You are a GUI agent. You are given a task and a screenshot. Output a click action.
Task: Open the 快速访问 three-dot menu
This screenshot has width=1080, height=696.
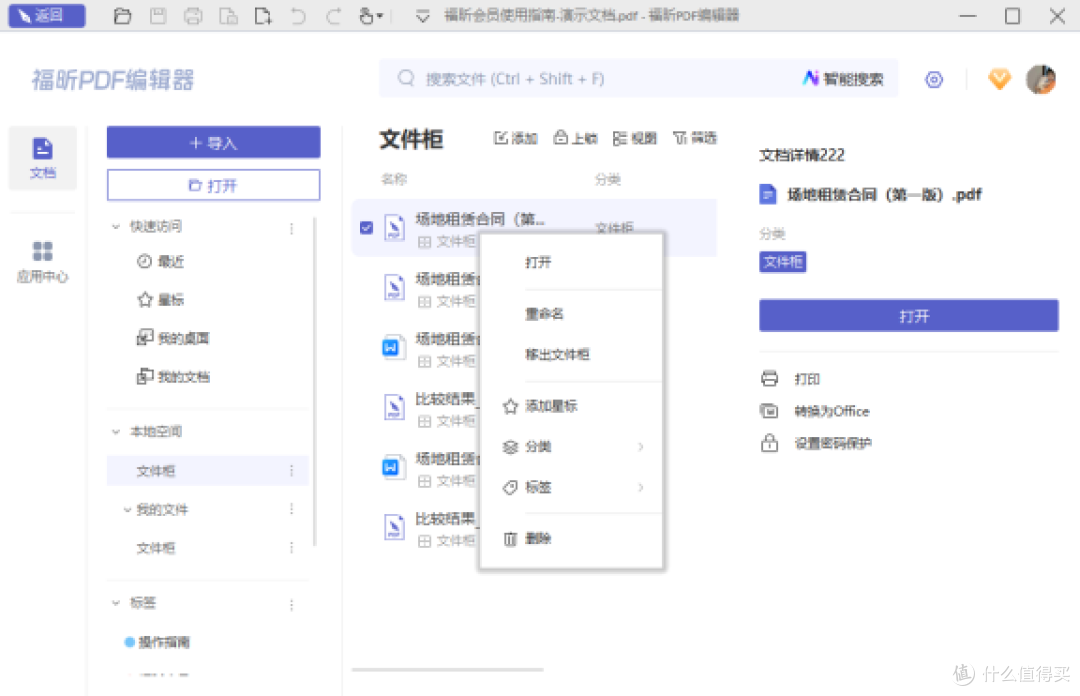tap(291, 228)
